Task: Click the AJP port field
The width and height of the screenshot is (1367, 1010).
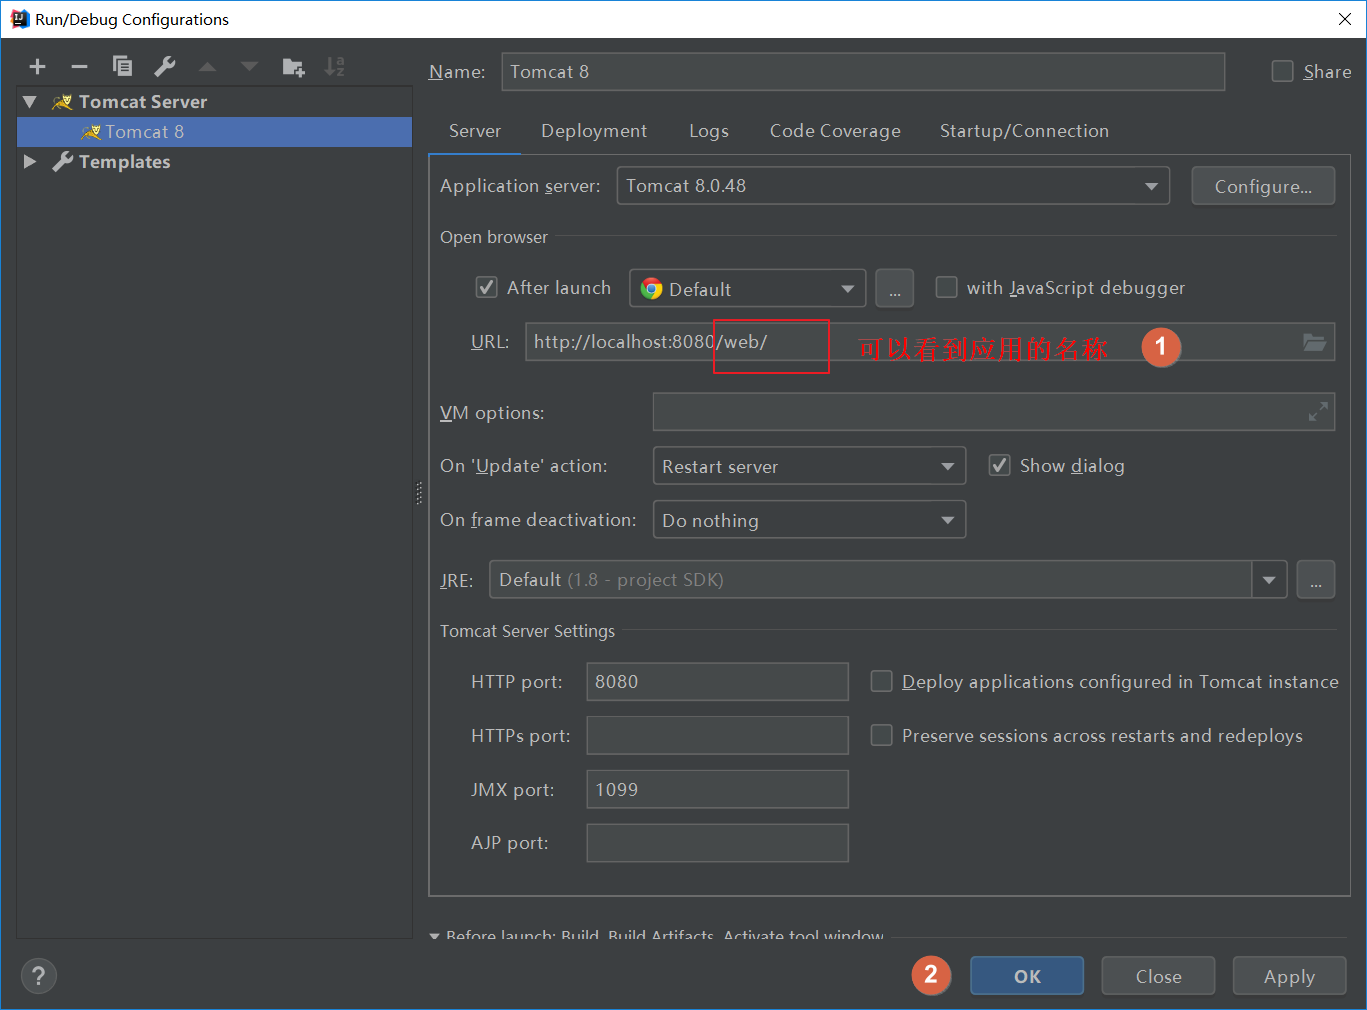Action: pos(717,843)
